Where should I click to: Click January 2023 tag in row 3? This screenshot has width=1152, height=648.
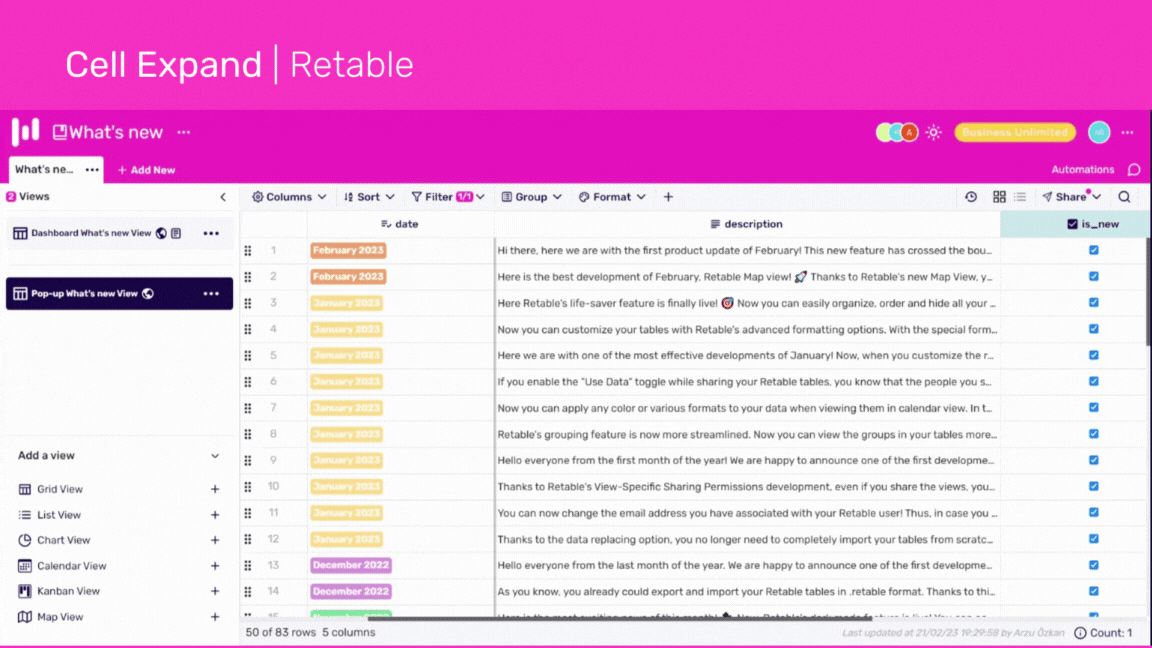346,303
